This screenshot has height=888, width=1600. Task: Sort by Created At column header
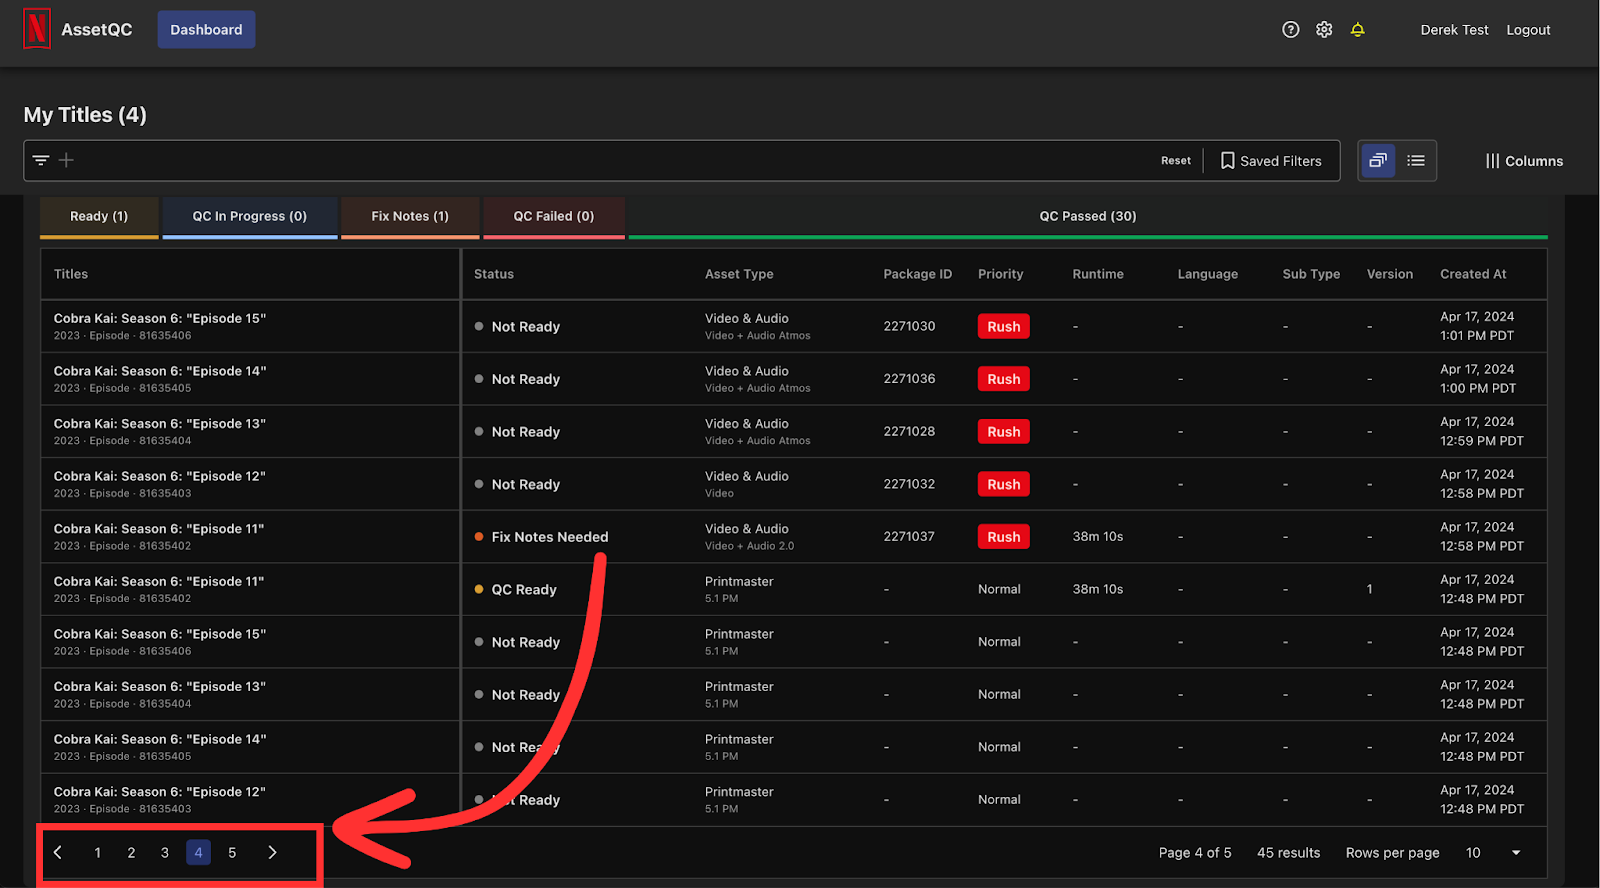(x=1473, y=274)
